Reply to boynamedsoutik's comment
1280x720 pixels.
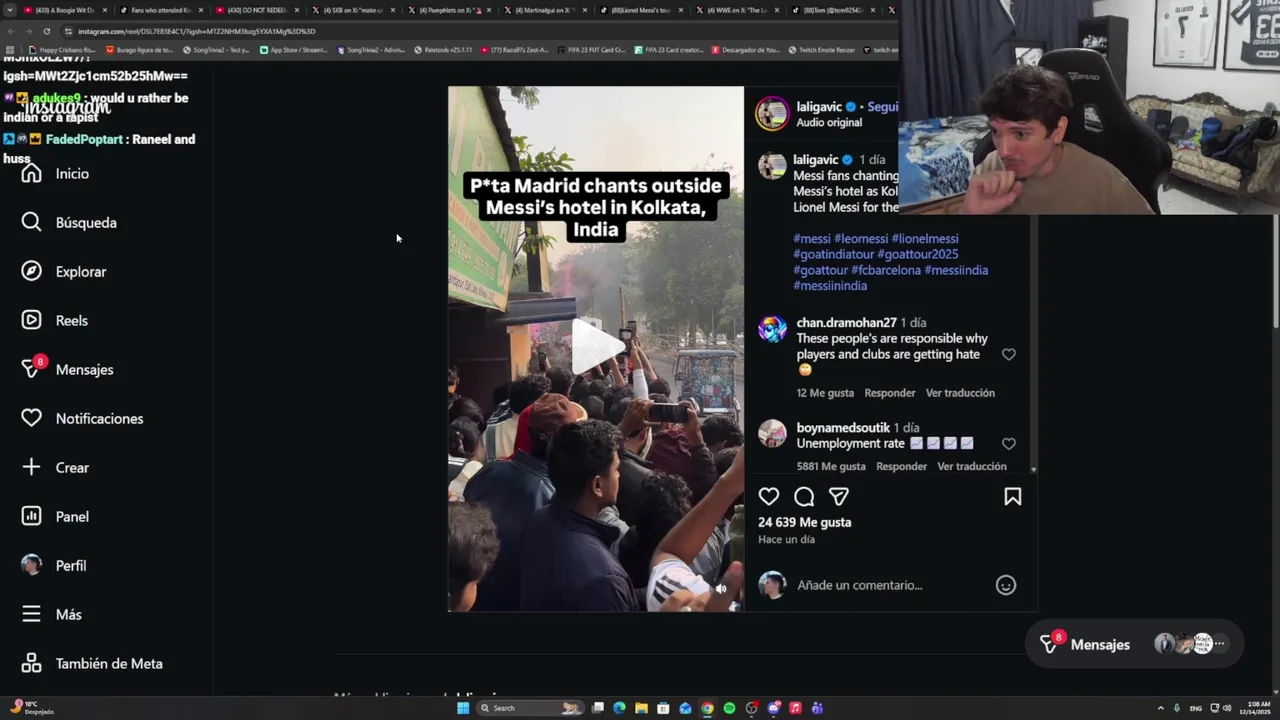click(x=901, y=467)
